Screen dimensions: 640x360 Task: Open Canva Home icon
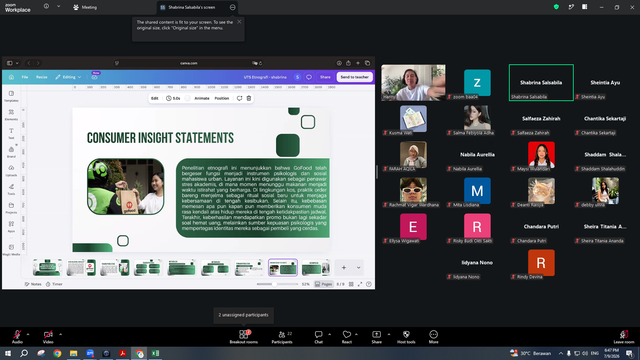click(x=11, y=77)
